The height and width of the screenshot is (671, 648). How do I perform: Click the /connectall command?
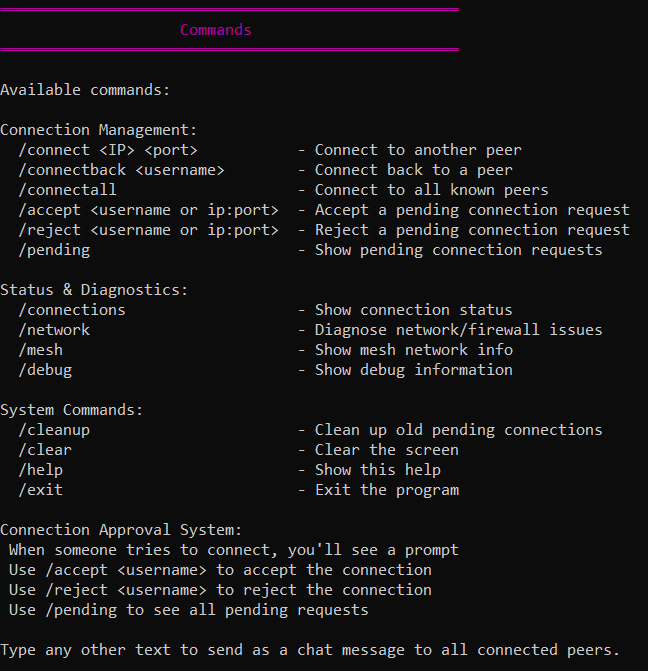[x=67, y=190]
